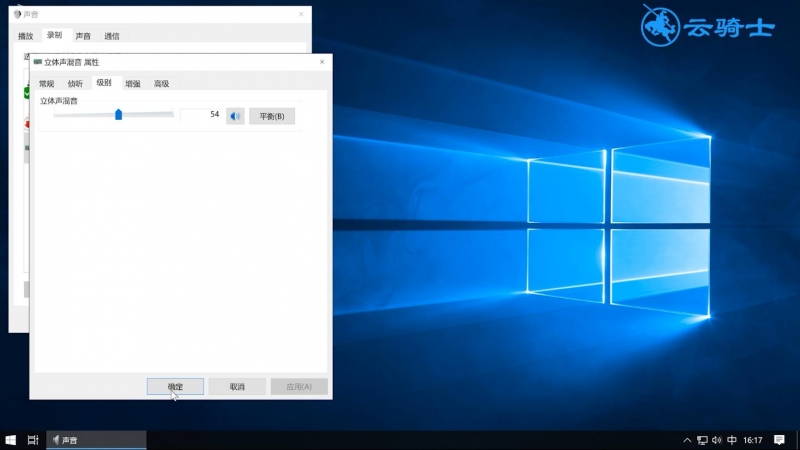800x450 pixels.
Task: Click the 立体声混音 属性 title bar icon
Action: [37, 62]
